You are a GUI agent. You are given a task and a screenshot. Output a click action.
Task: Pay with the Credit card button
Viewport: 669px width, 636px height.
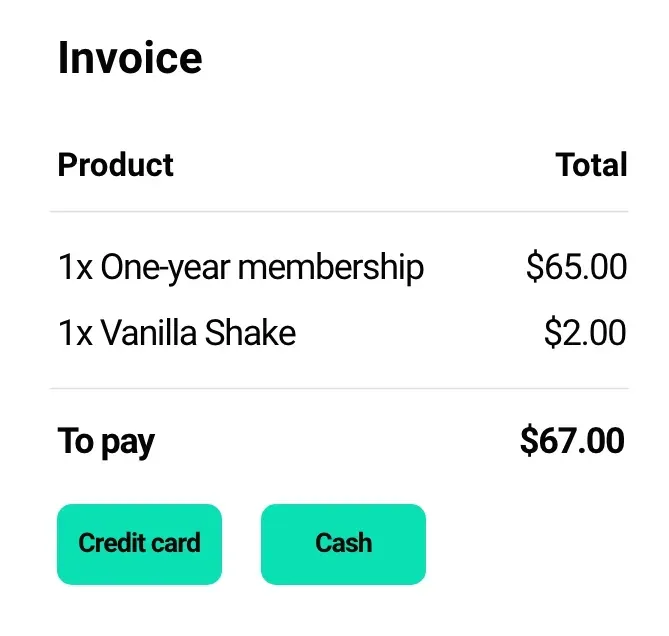click(139, 544)
